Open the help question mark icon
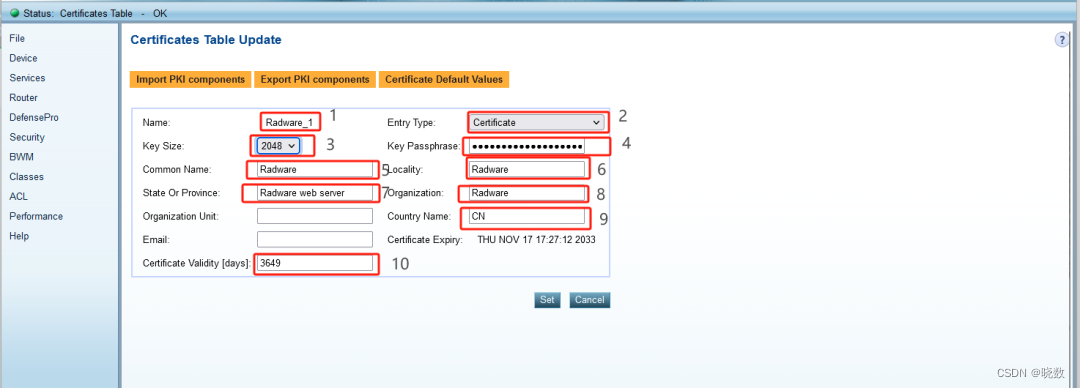 pyautogui.click(x=1061, y=40)
